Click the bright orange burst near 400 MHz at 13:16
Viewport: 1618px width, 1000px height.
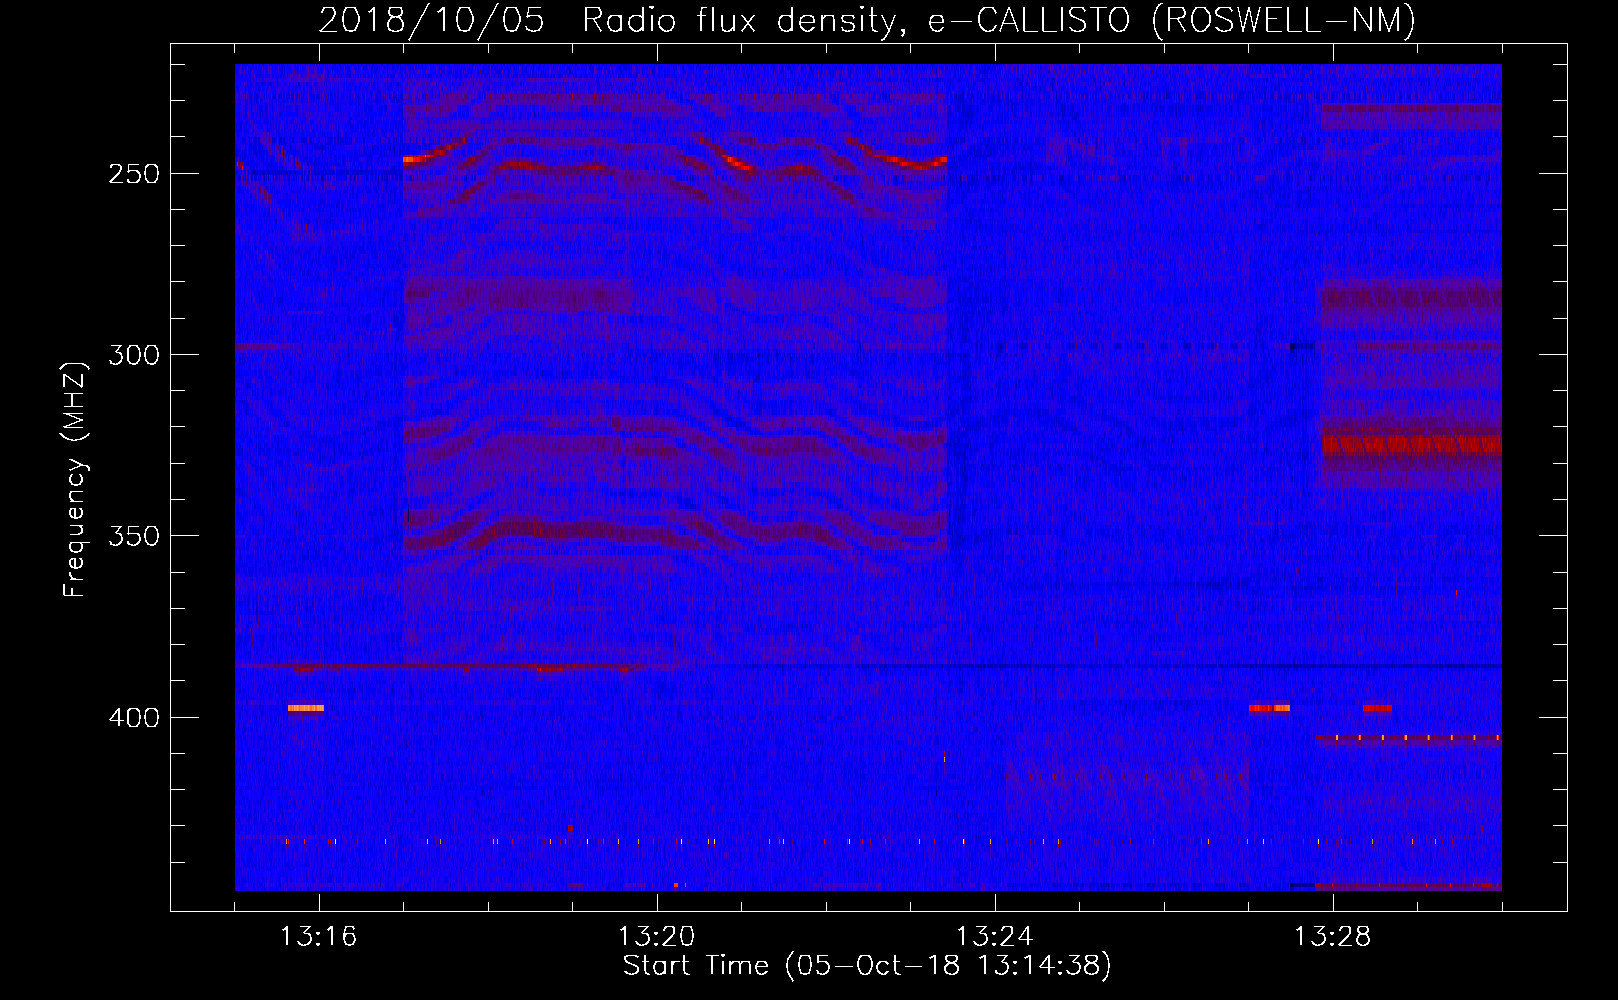click(306, 708)
